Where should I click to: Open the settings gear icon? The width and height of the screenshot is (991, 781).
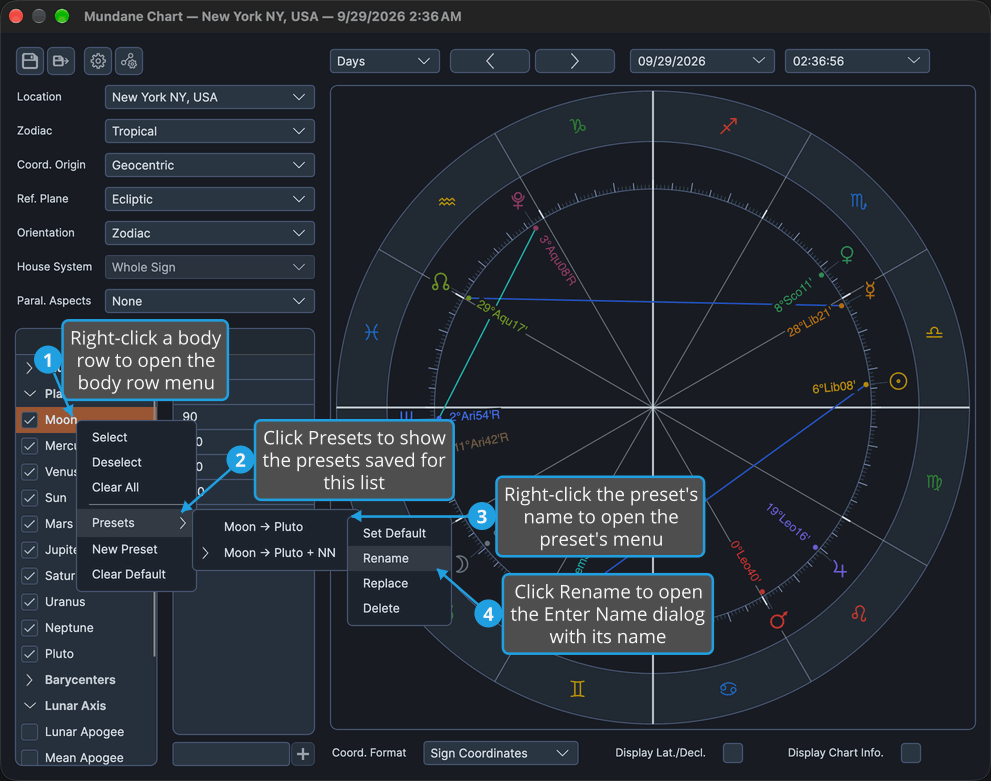point(98,61)
